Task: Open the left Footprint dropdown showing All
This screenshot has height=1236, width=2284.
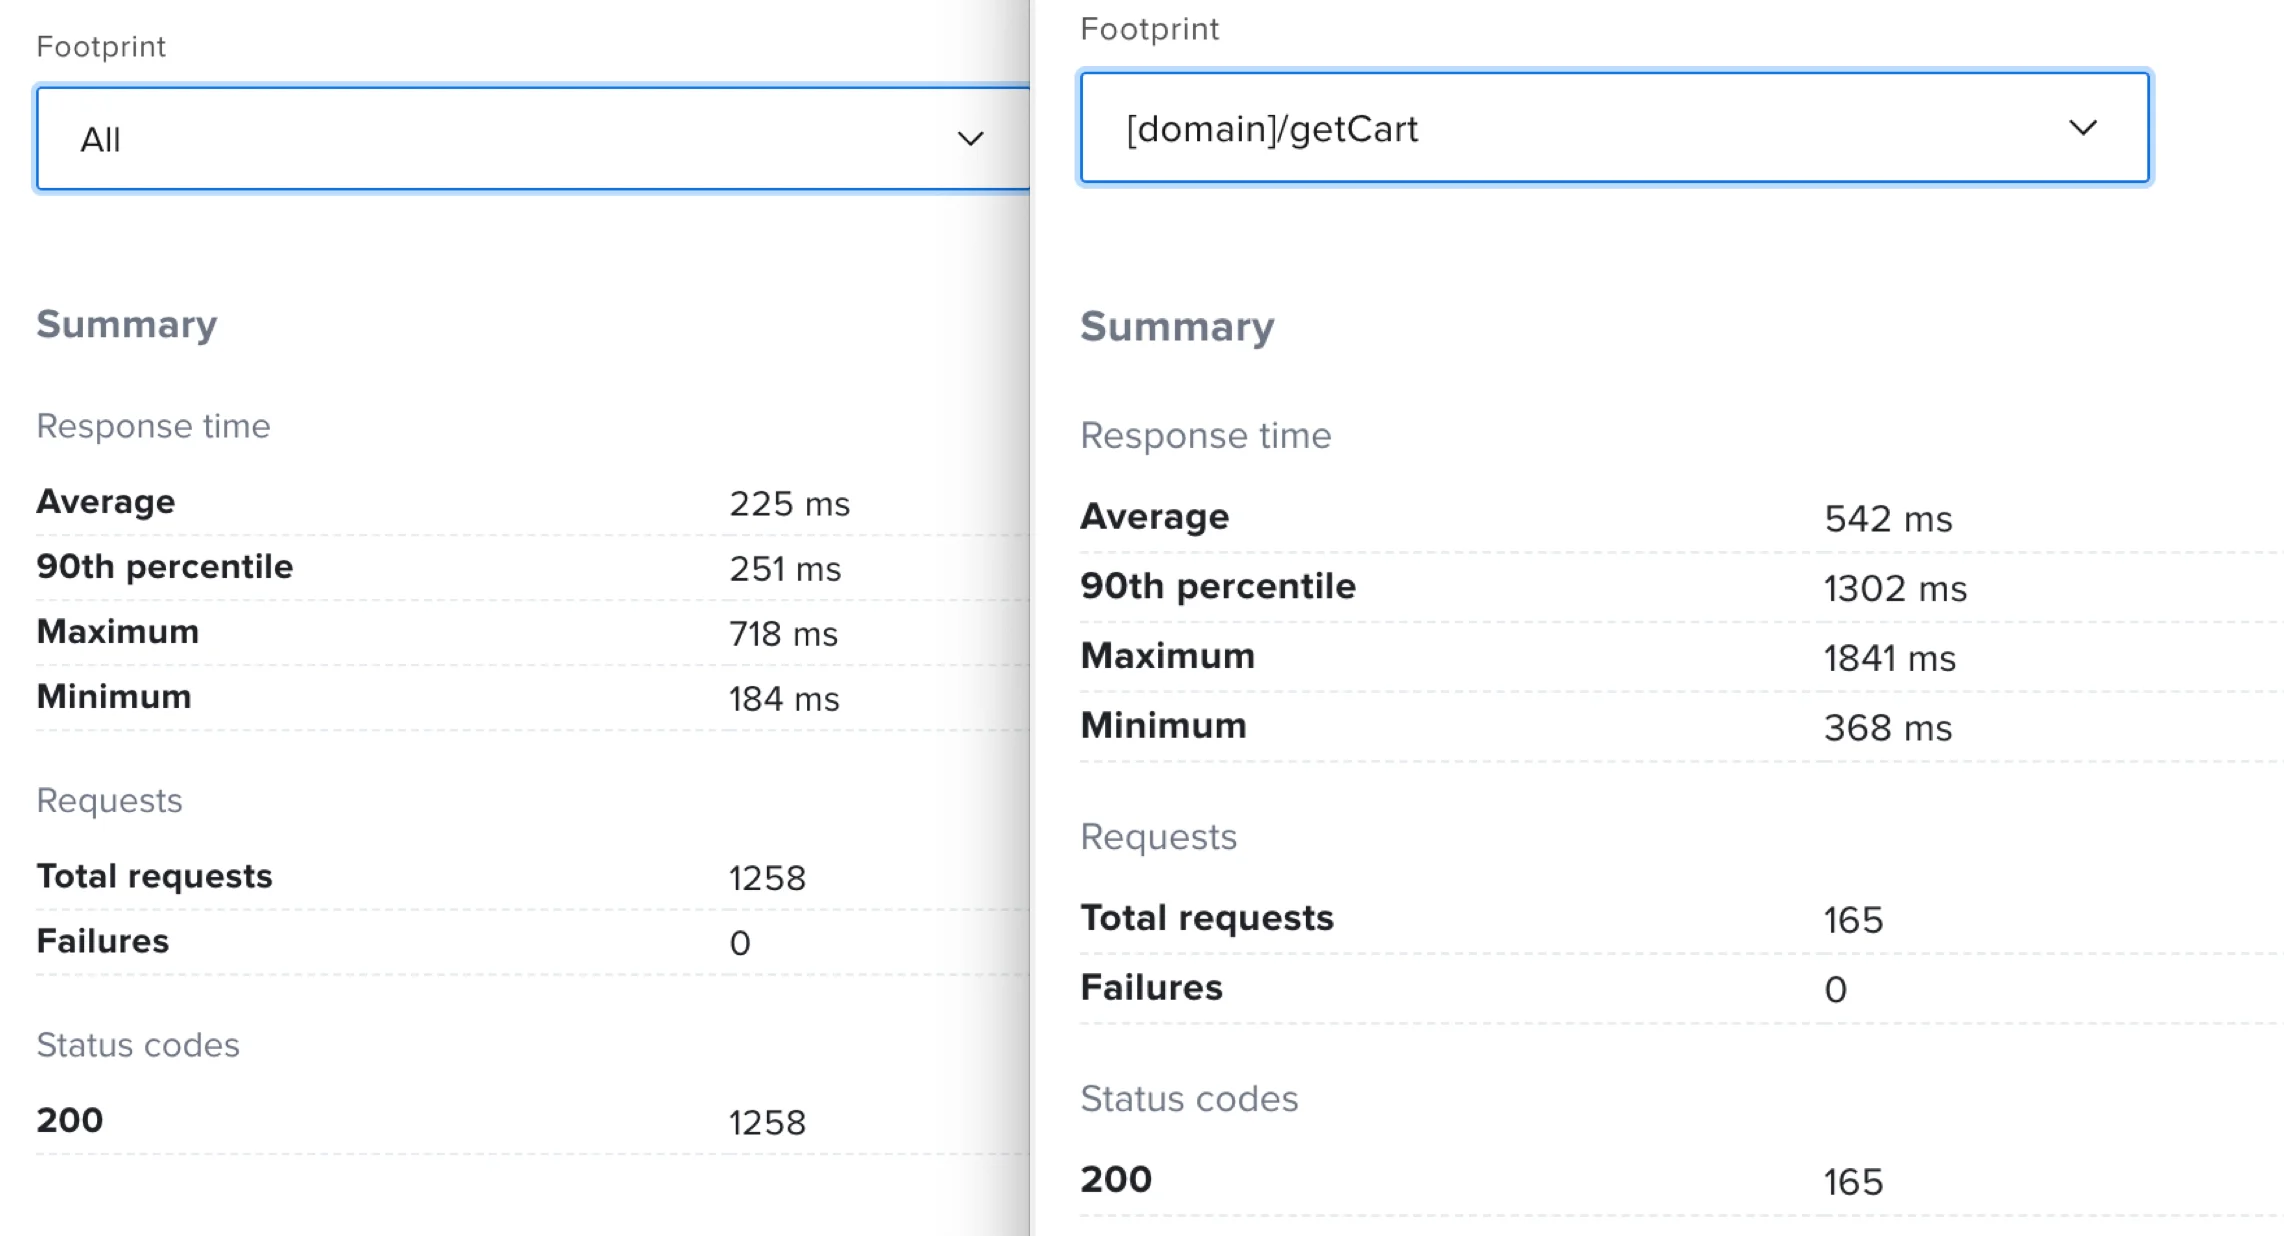Action: coord(530,137)
